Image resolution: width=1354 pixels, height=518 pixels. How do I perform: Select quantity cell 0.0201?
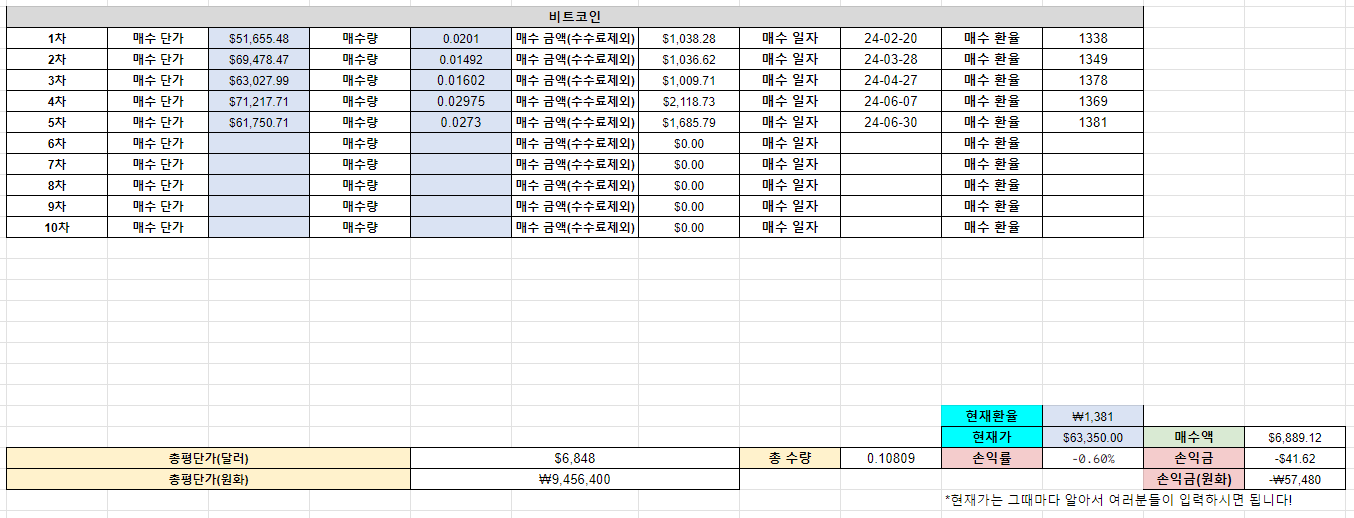tap(461, 38)
